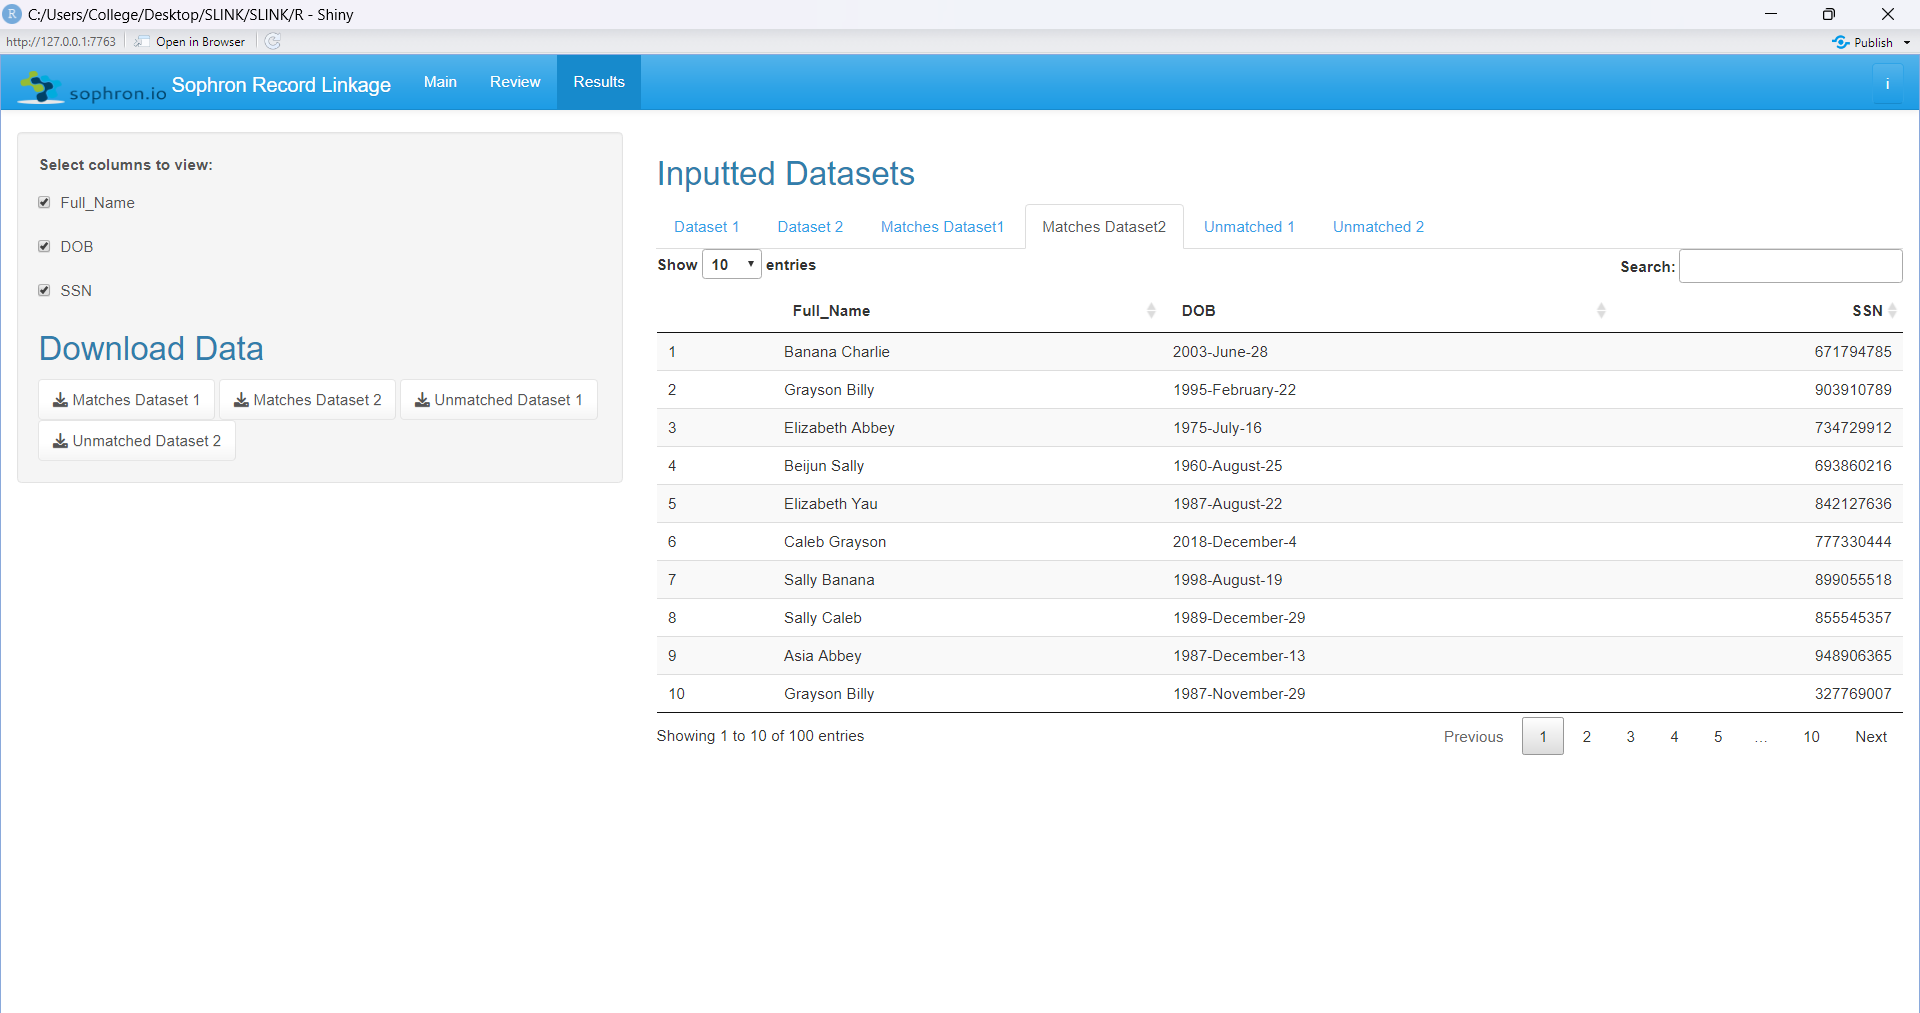Click inside the Search field

click(x=1789, y=266)
